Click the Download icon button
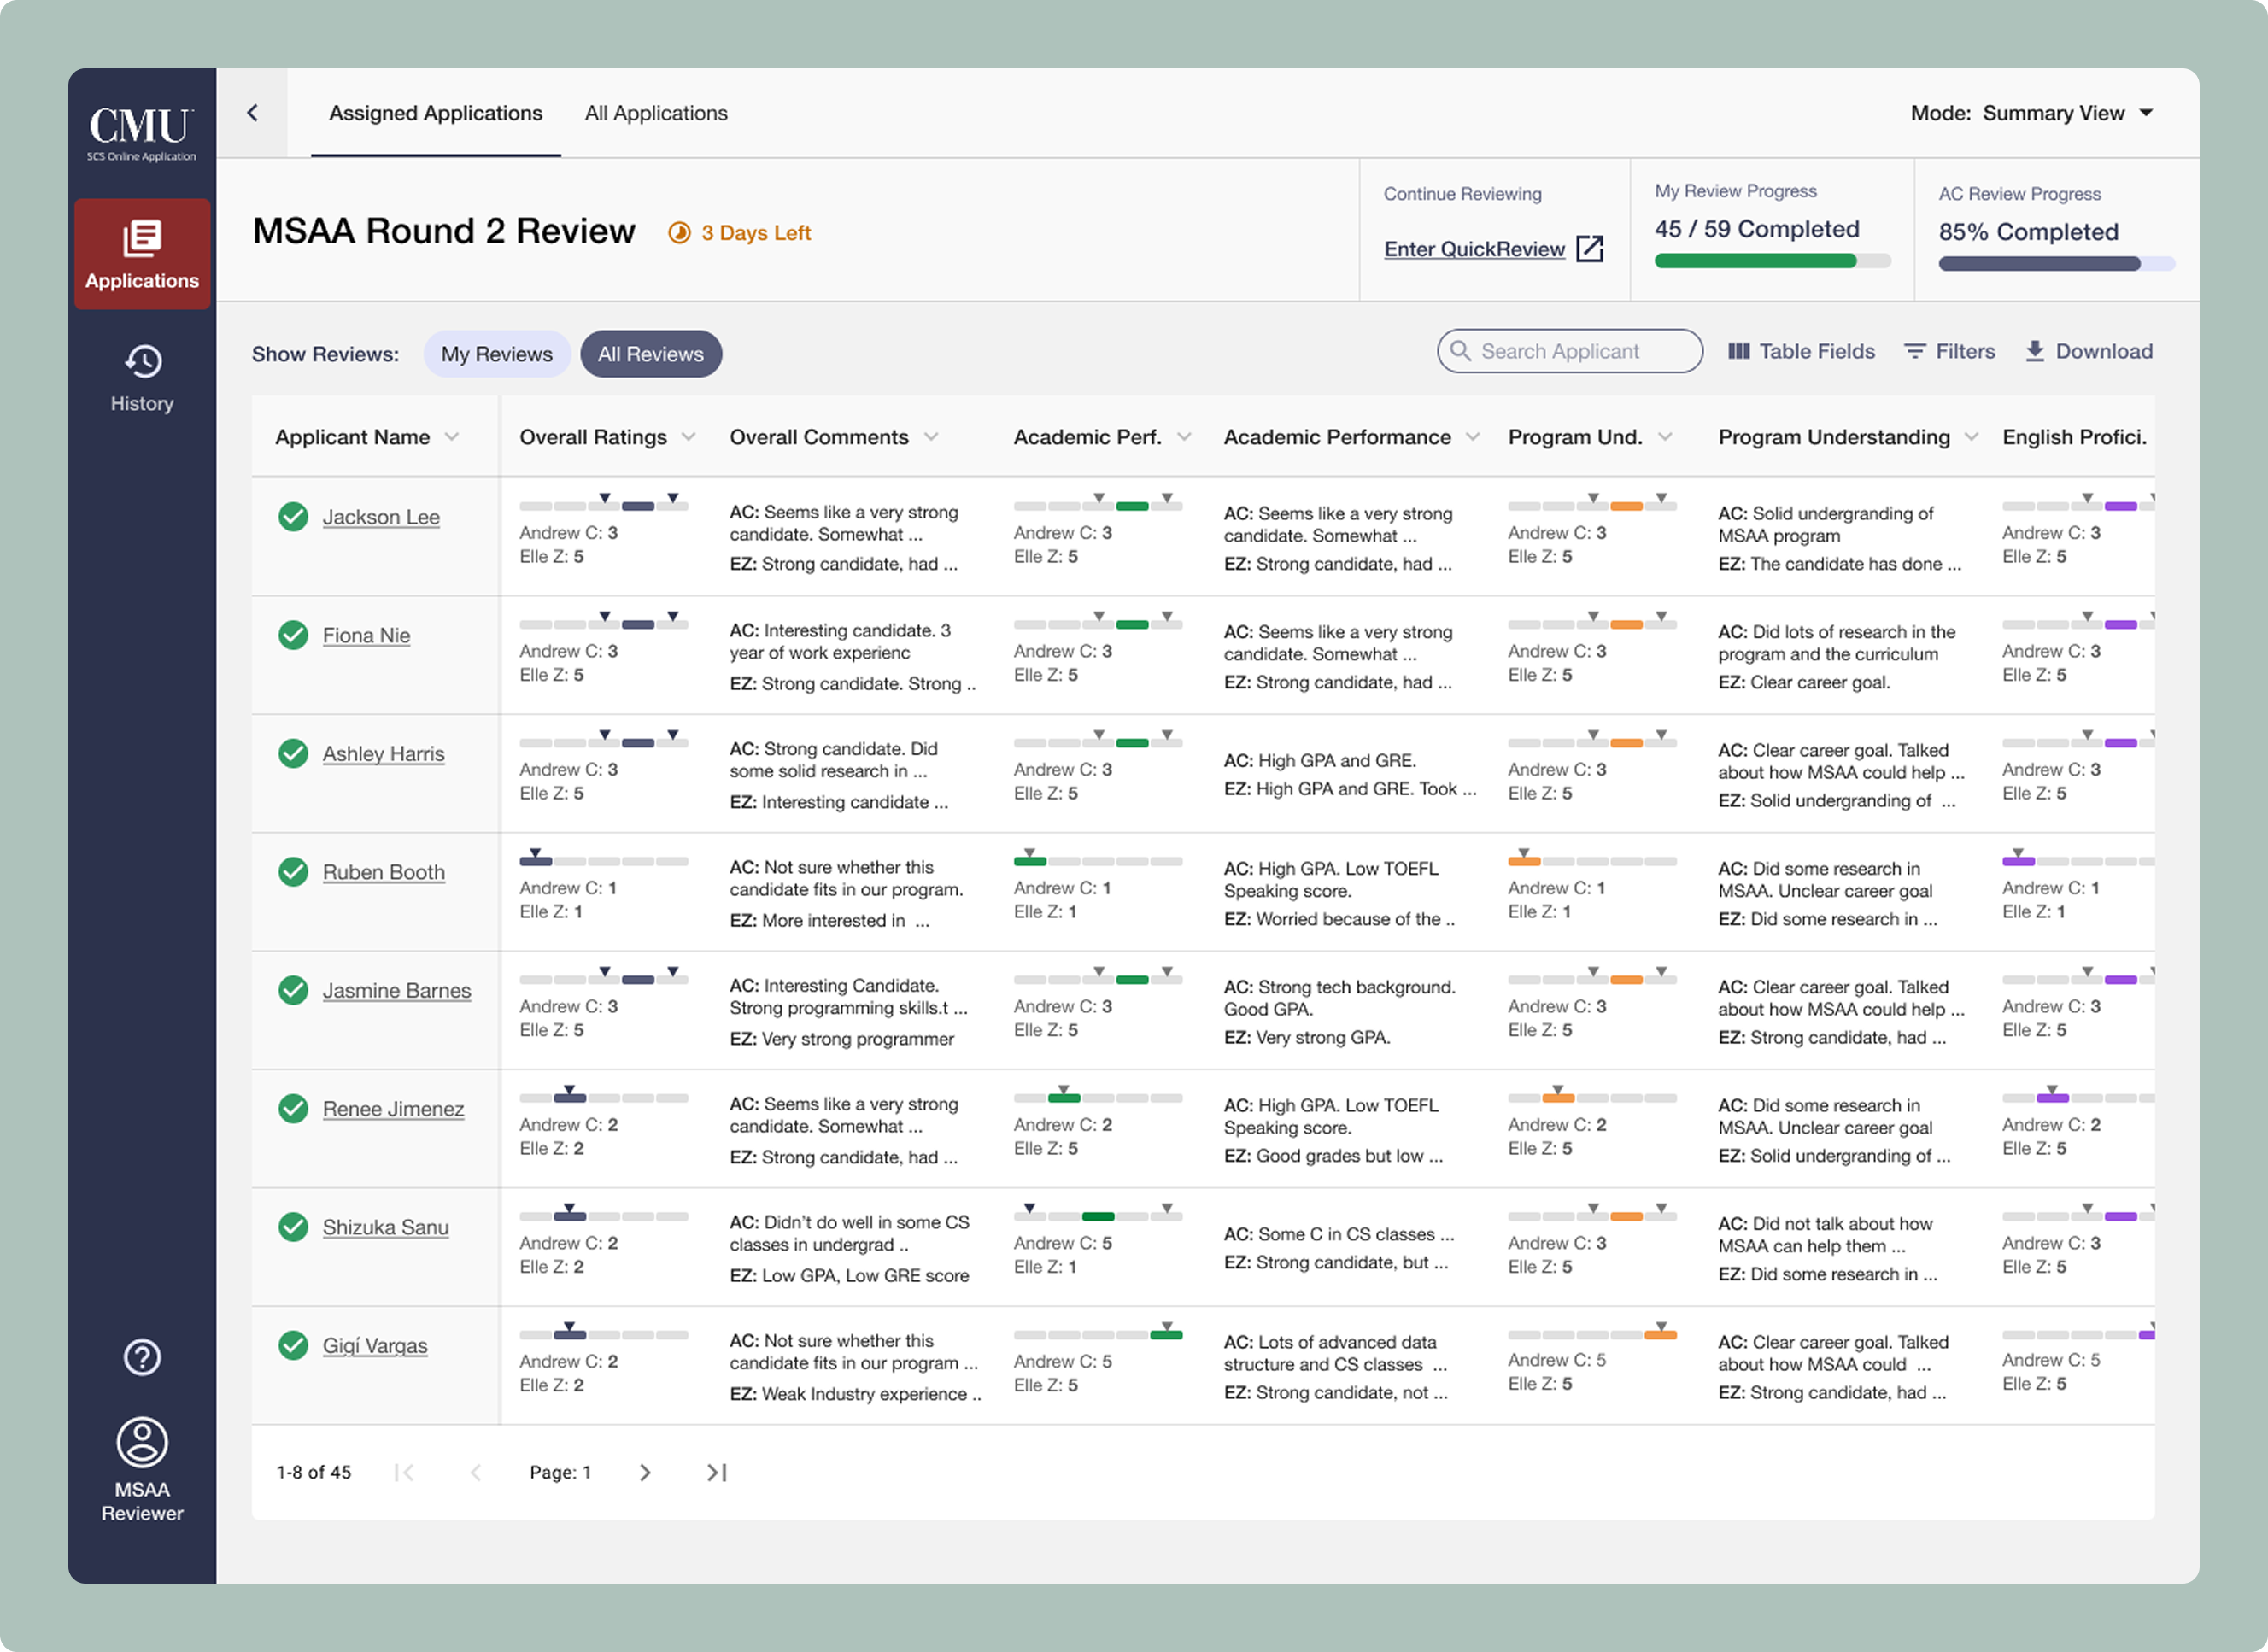 coord(2034,351)
